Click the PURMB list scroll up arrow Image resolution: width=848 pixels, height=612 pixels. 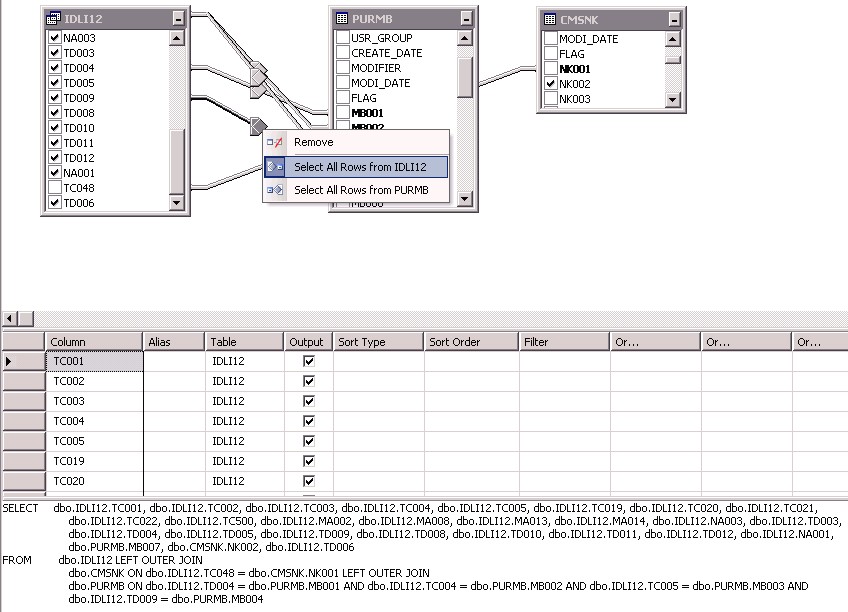[465, 38]
